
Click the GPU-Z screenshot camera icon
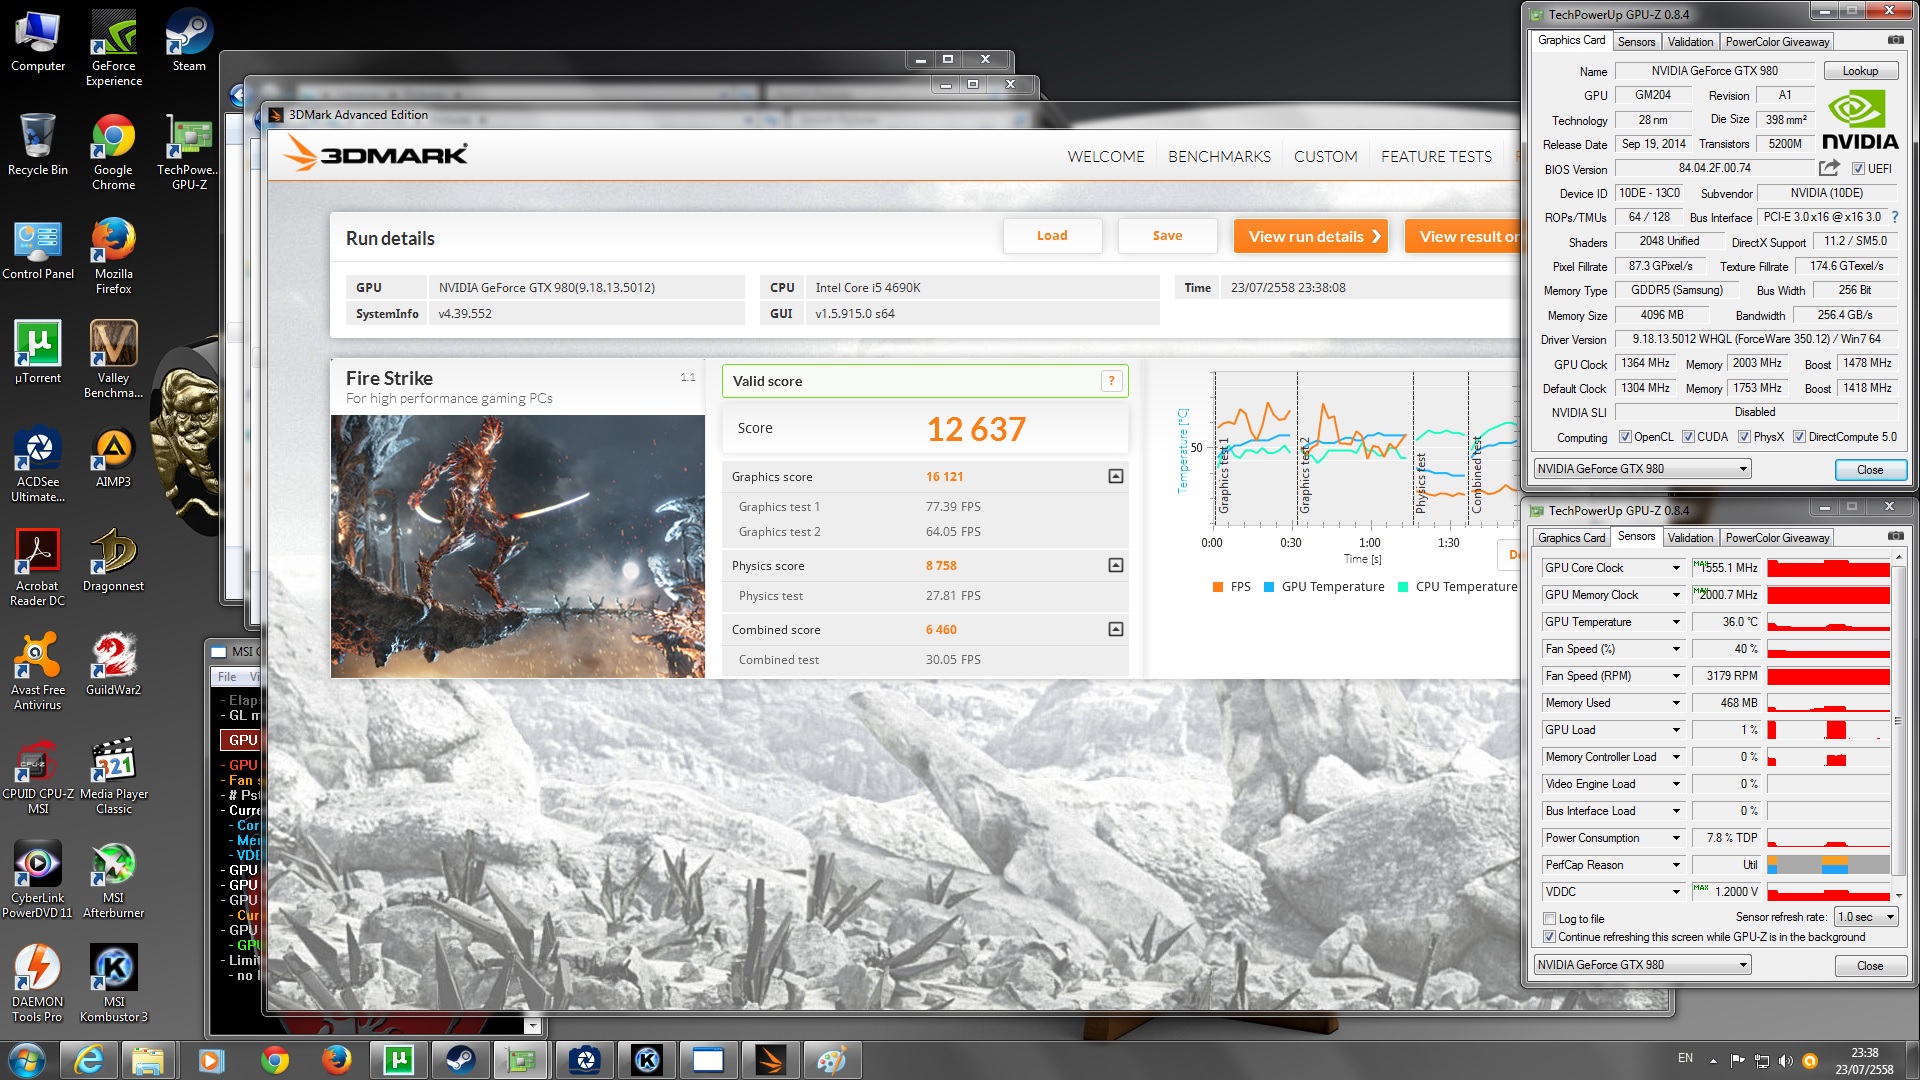1895,41
